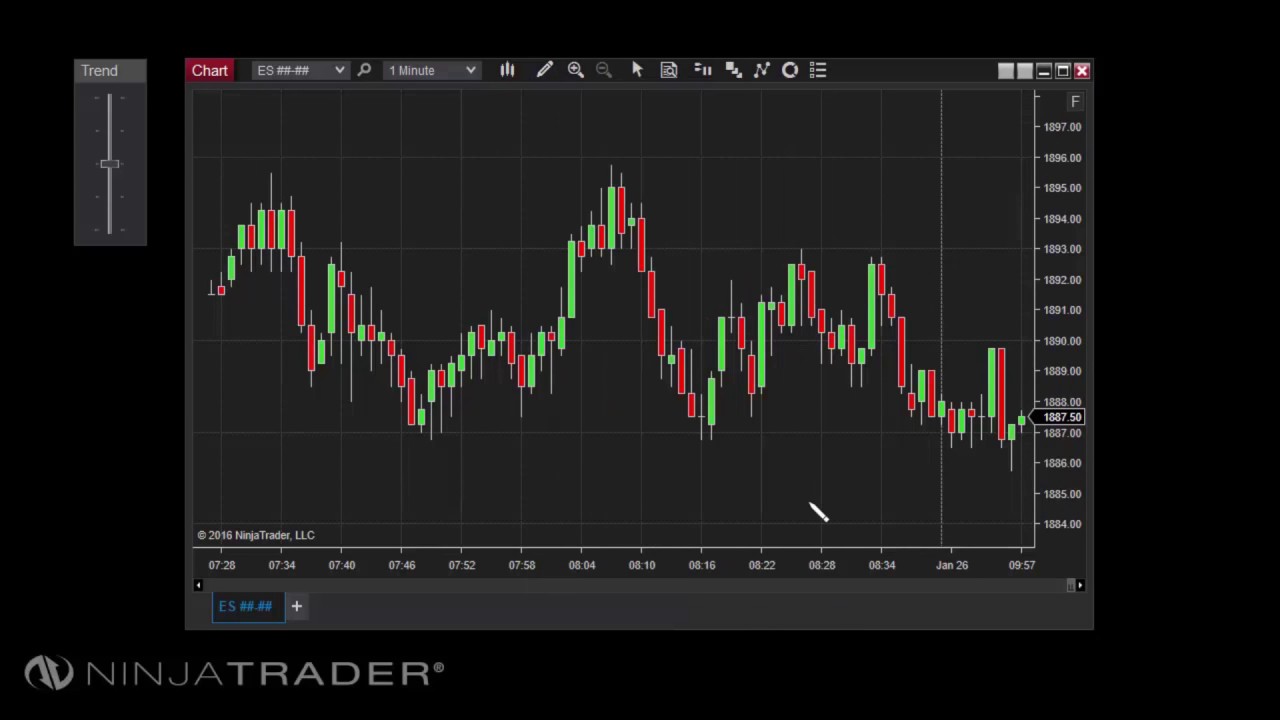
Task: Click the red Chart title label
Action: click(x=210, y=70)
